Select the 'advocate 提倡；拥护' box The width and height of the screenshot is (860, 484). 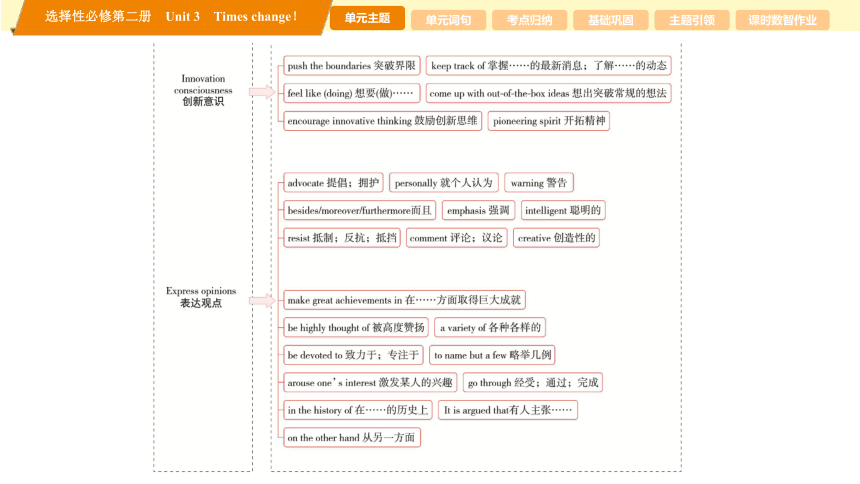click(333, 183)
